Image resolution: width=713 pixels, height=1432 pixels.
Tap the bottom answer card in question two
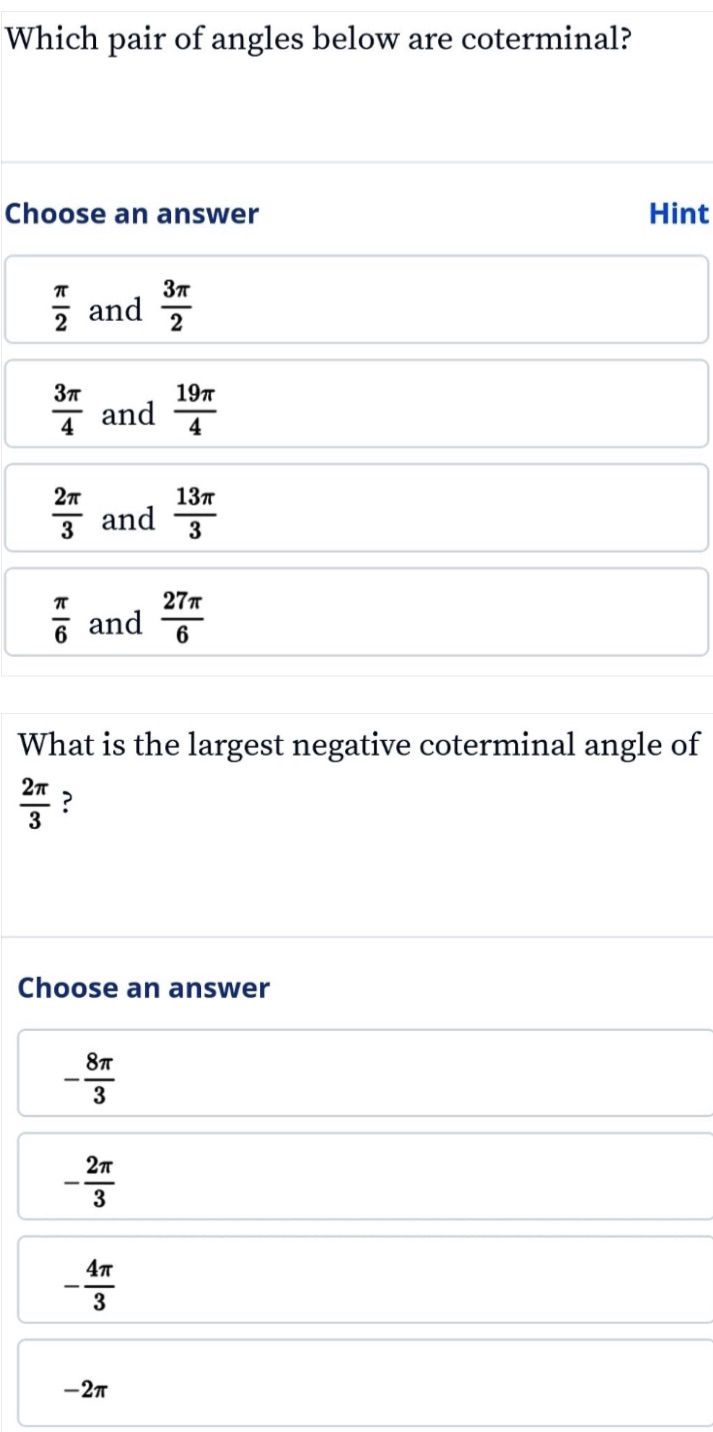click(x=356, y=1387)
